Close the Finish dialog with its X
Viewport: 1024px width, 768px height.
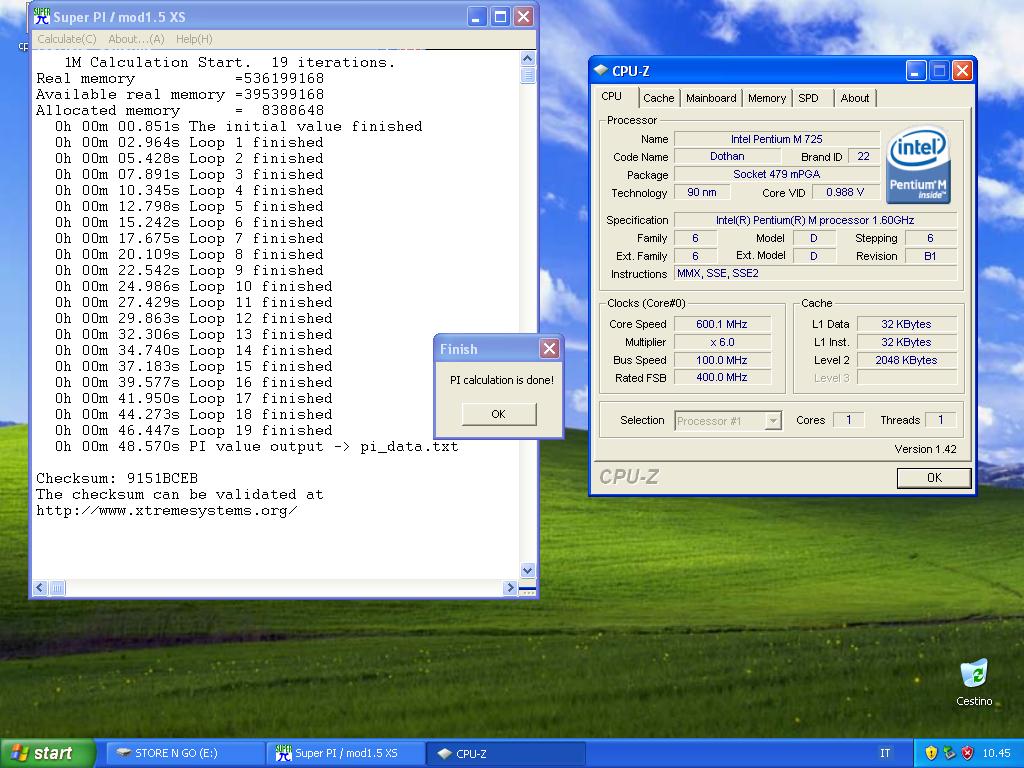pyautogui.click(x=550, y=349)
